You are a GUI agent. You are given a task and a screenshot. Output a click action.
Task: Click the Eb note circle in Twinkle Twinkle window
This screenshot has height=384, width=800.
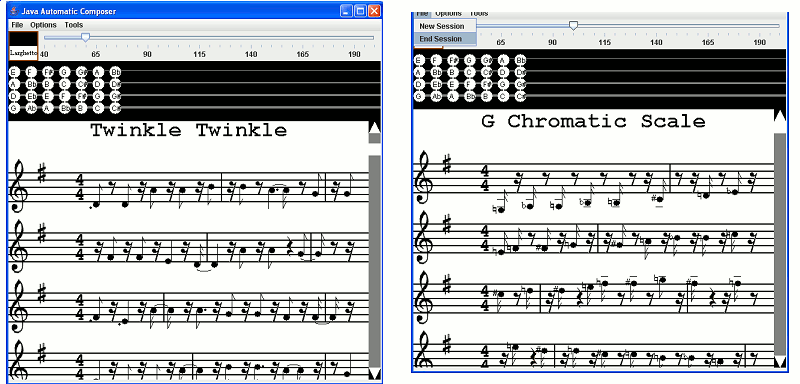click(31, 96)
